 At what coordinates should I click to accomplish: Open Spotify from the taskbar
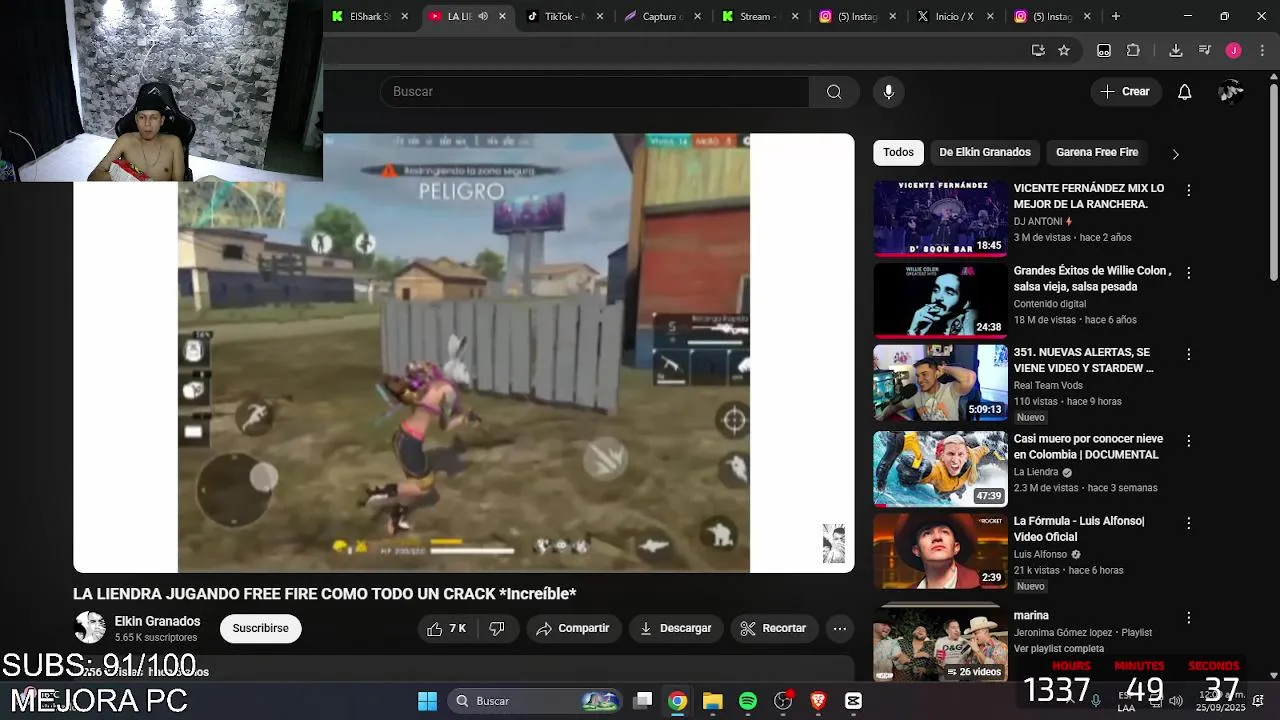tap(748, 701)
